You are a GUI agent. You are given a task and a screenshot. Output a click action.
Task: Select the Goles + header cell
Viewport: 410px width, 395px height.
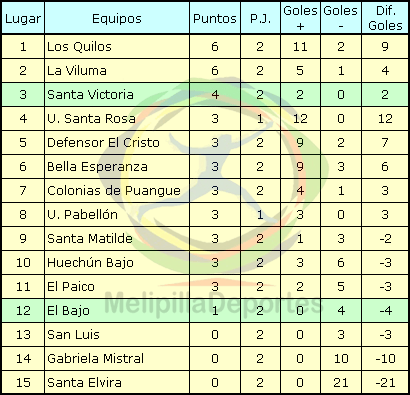pyautogui.click(x=300, y=18)
